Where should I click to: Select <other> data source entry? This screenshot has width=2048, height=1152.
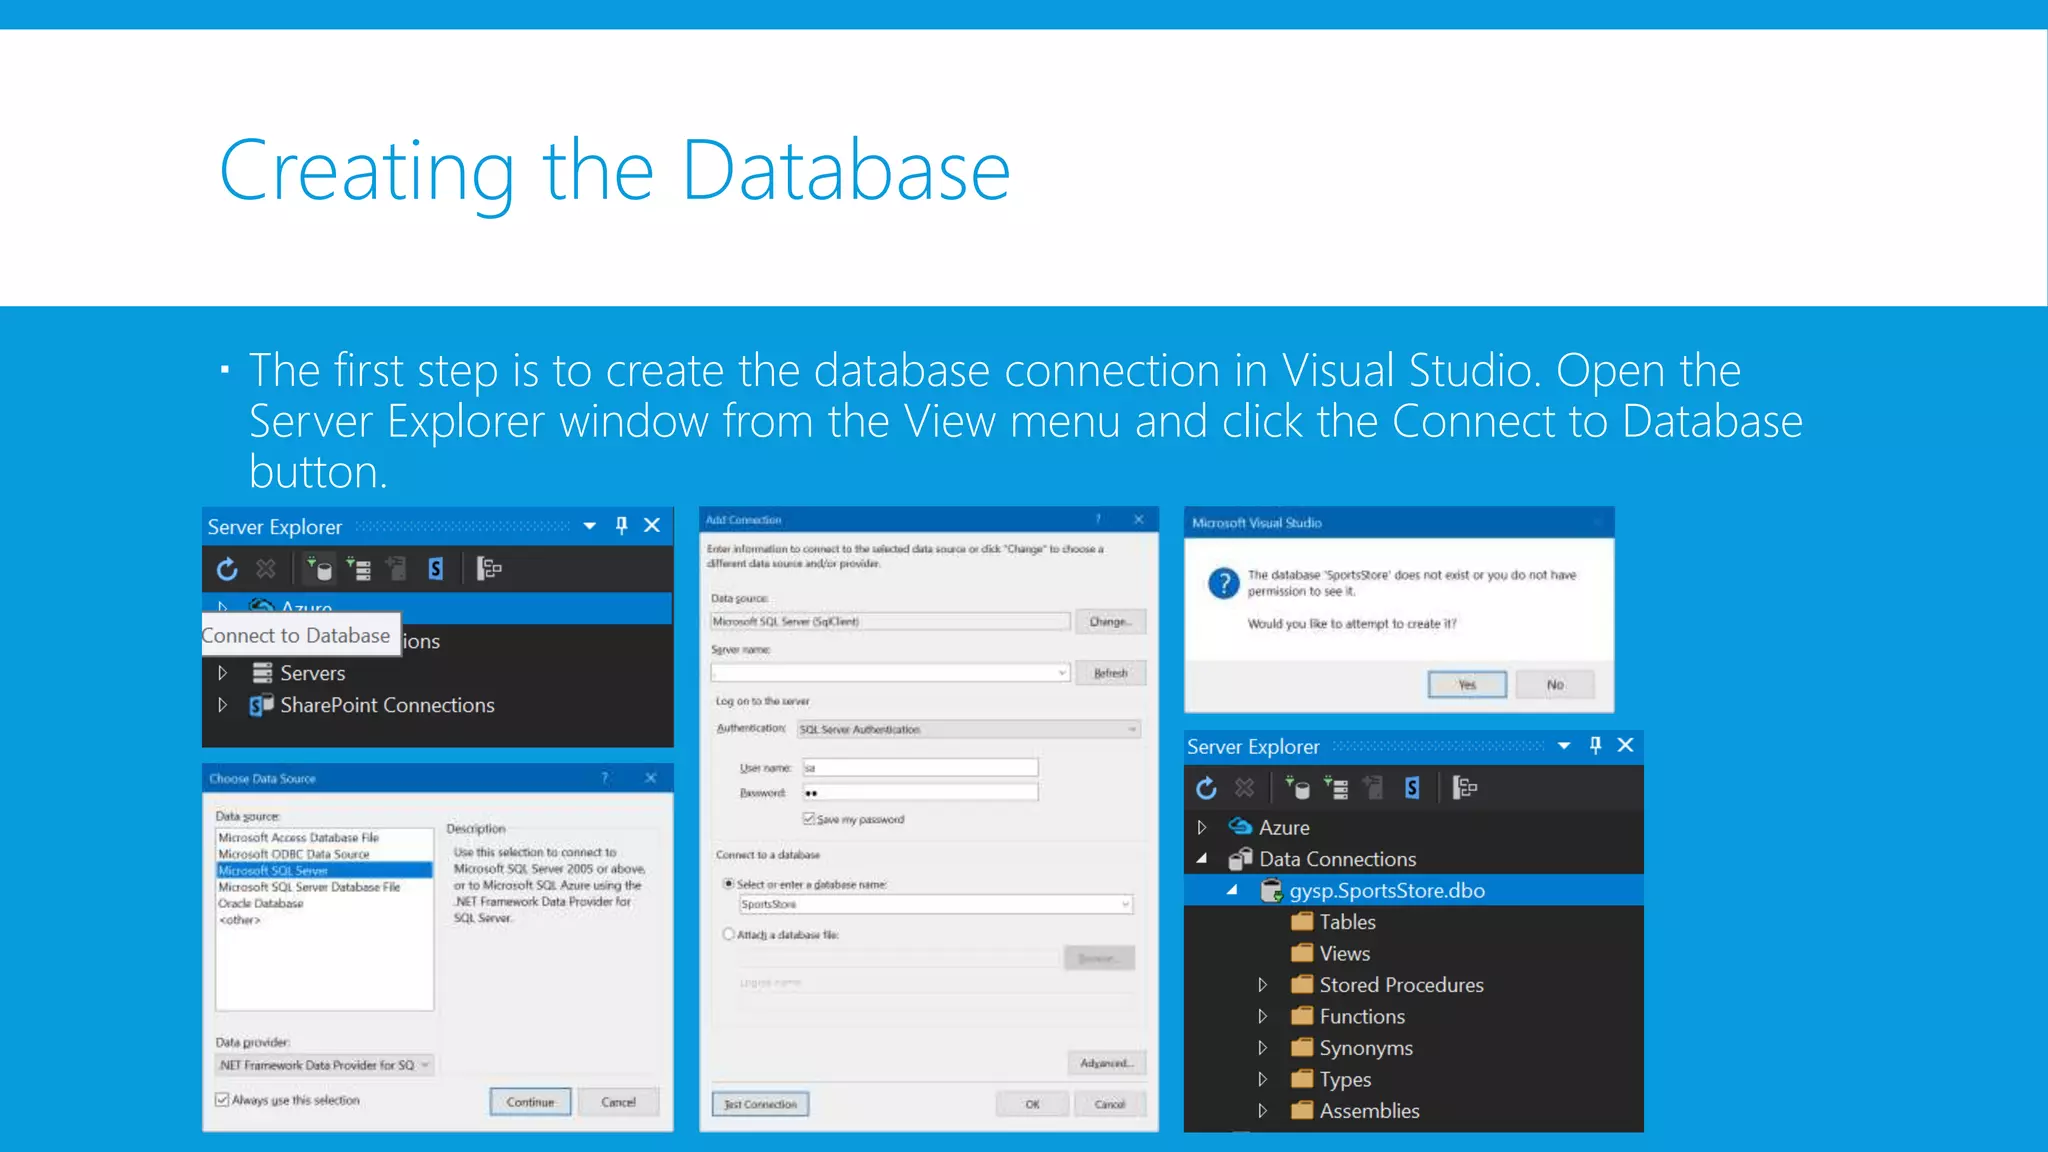coord(325,920)
